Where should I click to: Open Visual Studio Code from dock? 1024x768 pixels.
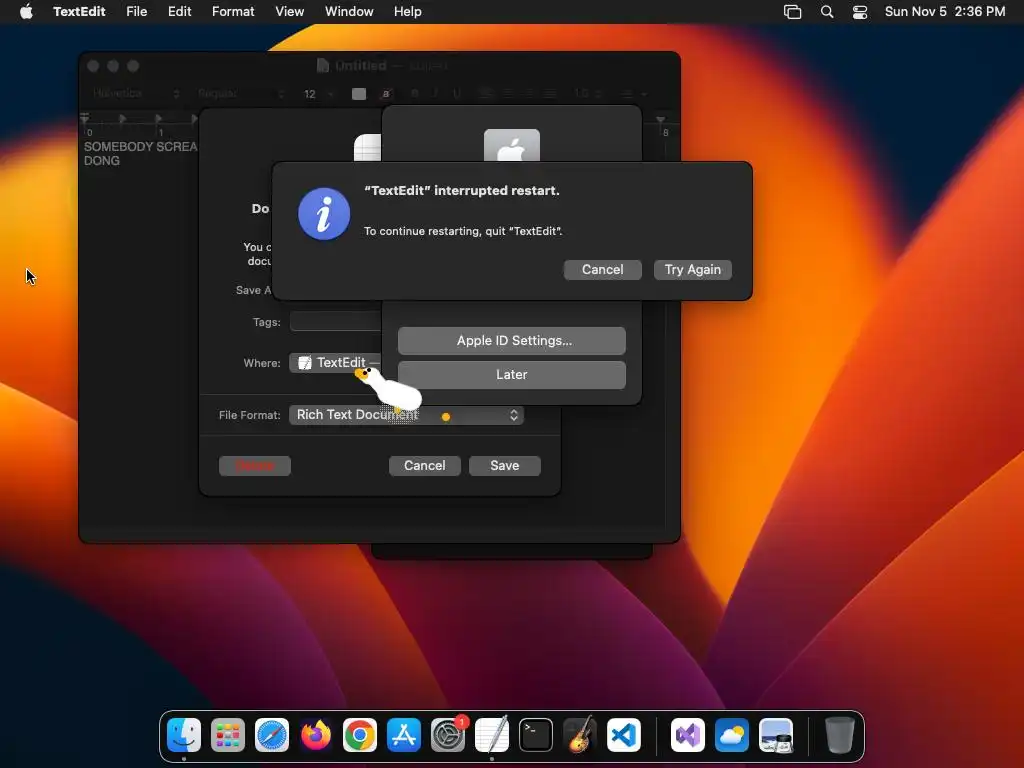624,735
